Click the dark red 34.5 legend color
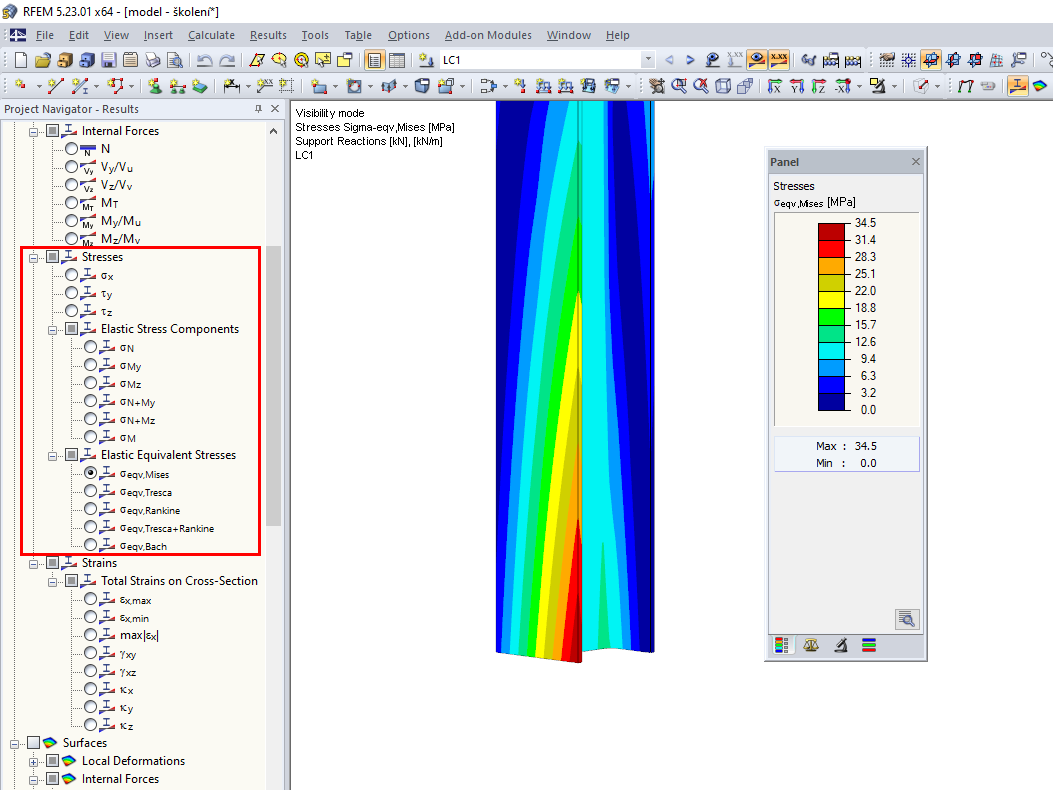The image size is (1053, 790). pos(831,231)
